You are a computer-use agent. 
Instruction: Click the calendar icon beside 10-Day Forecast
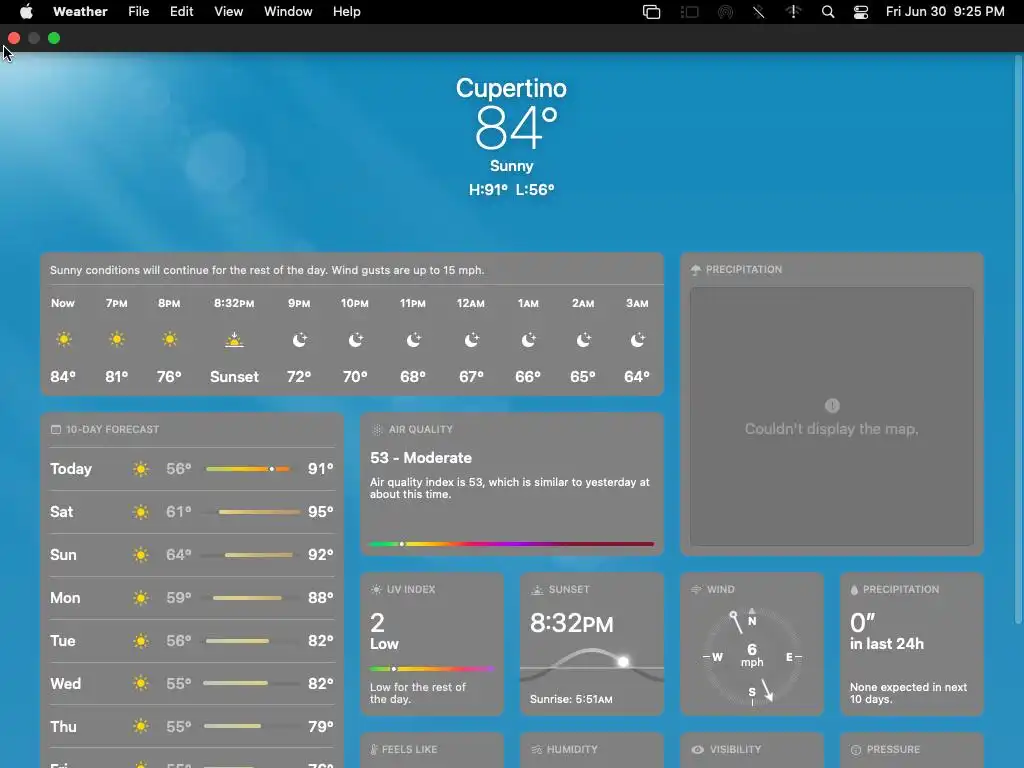(x=56, y=429)
